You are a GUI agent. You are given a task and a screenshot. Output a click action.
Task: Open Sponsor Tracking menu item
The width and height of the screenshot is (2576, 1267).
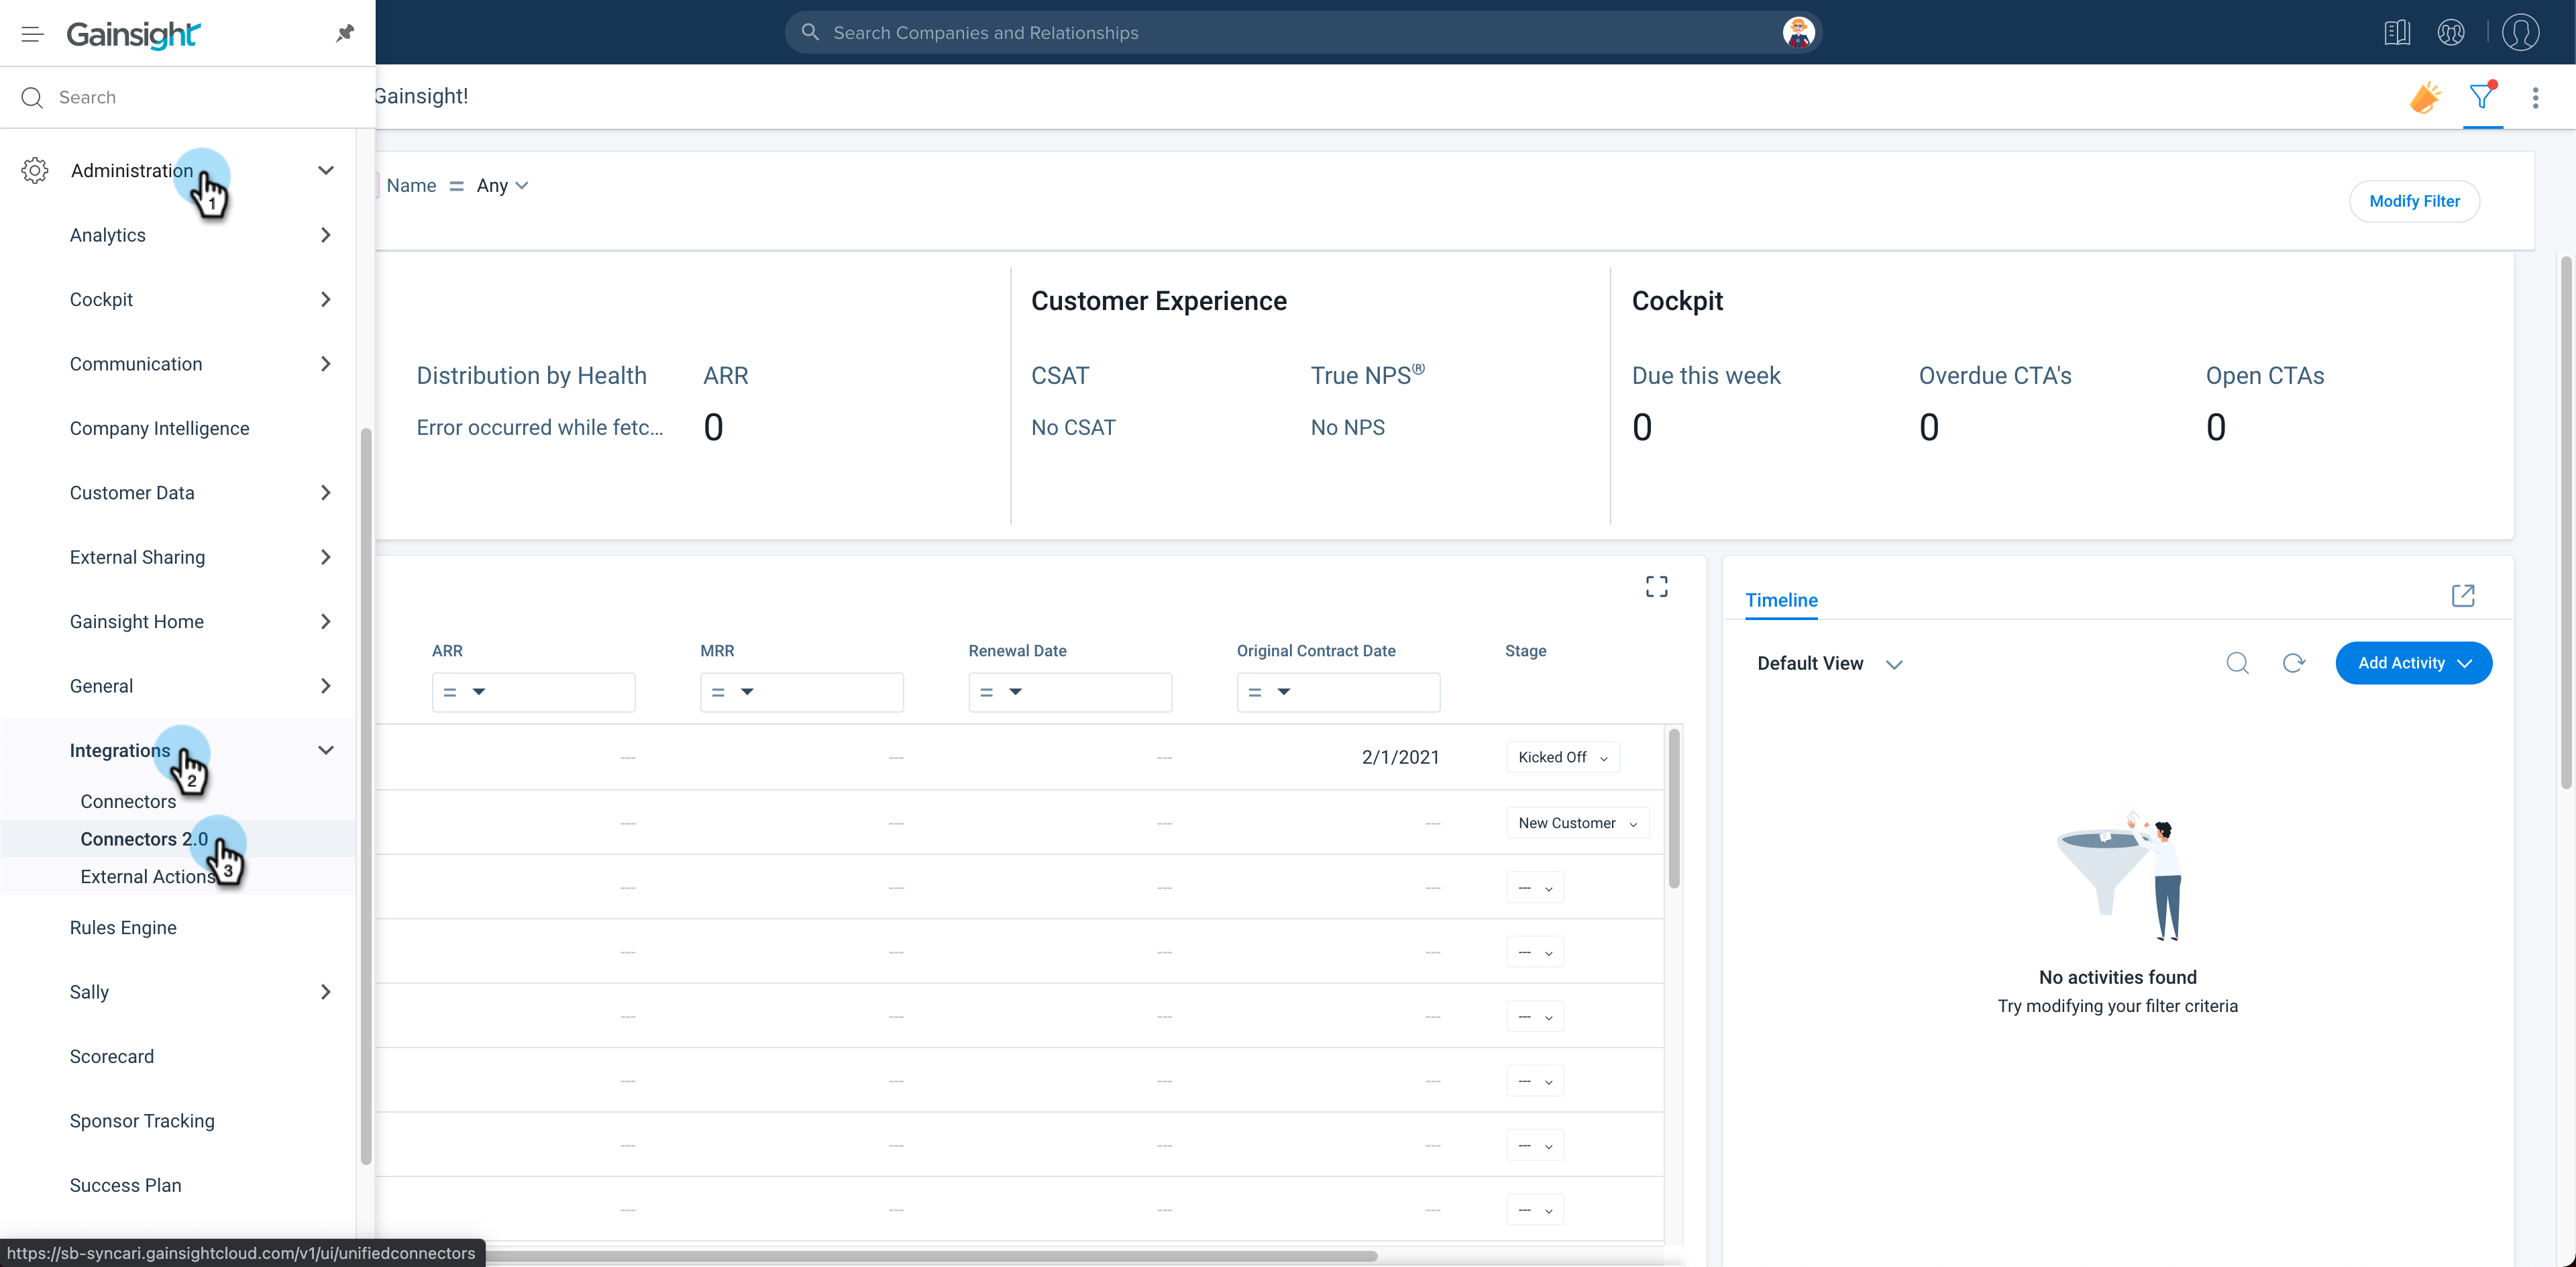point(142,1121)
